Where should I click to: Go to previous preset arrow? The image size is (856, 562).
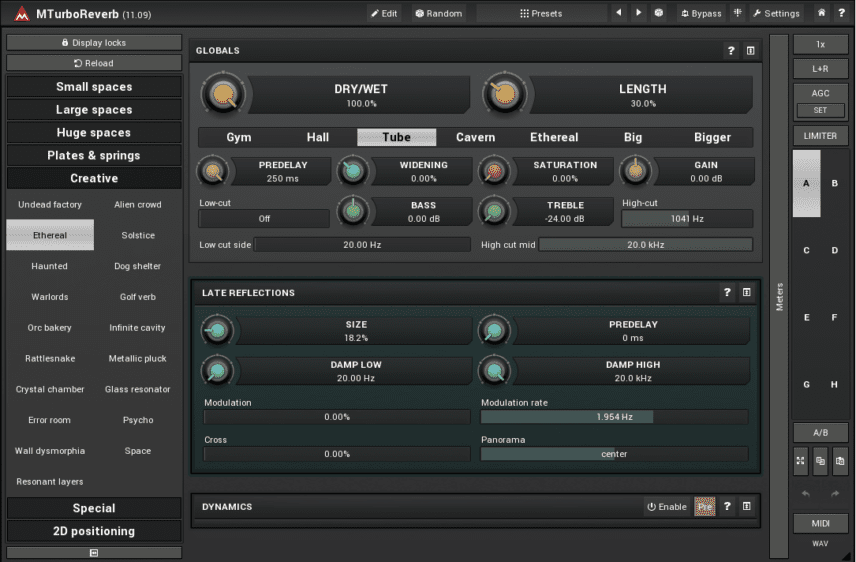(619, 13)
